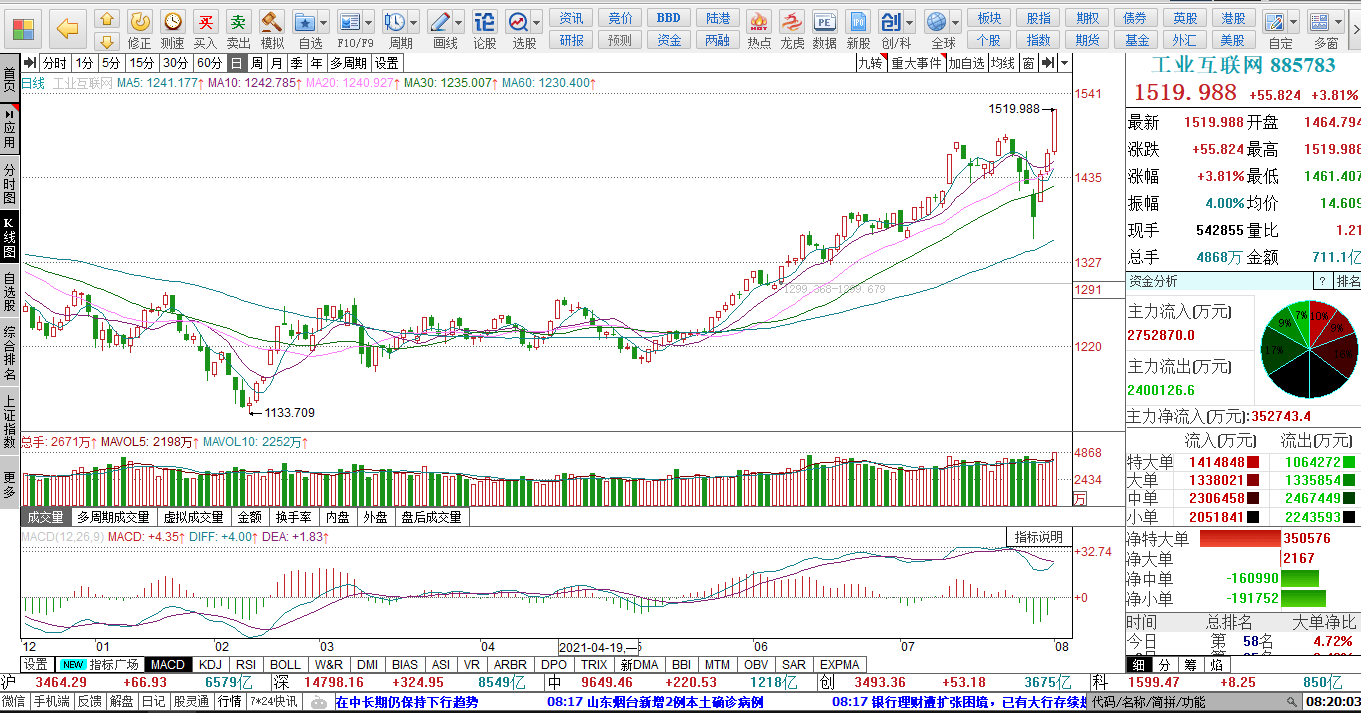
Task: Open the 测速 clock speed test
Action: pos(172,27)
